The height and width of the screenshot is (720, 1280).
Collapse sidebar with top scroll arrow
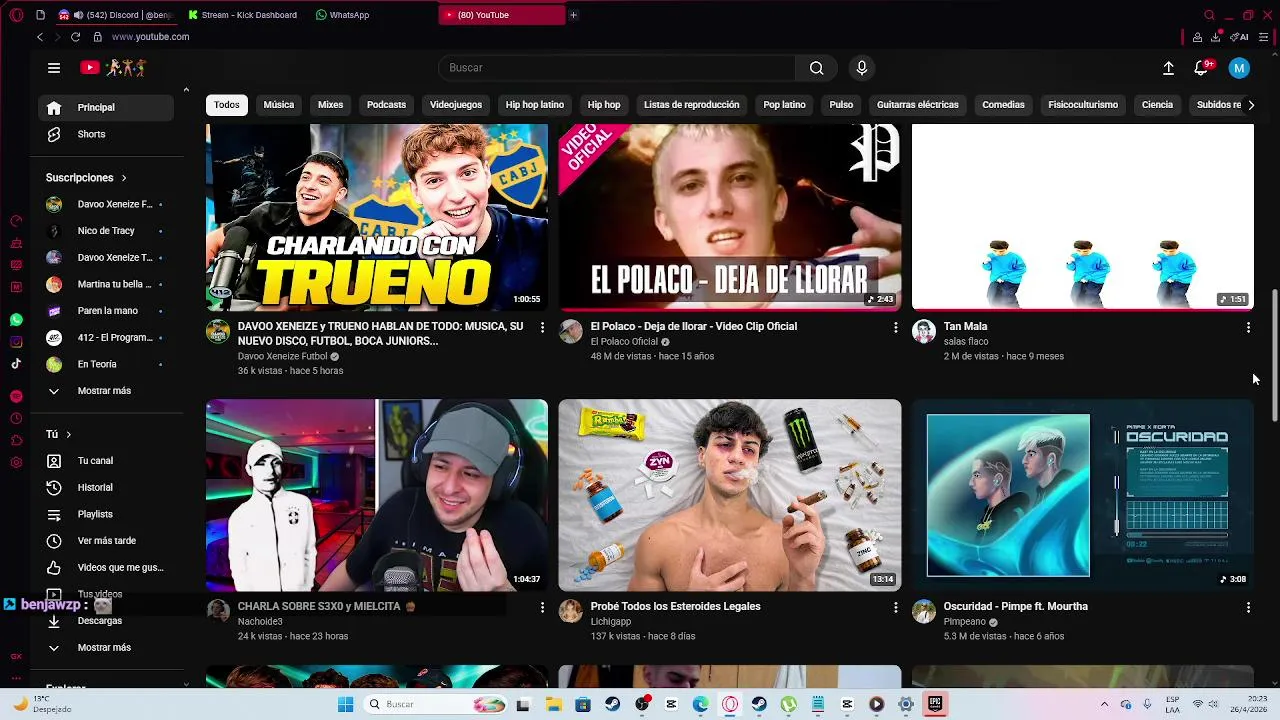[186, 90]
